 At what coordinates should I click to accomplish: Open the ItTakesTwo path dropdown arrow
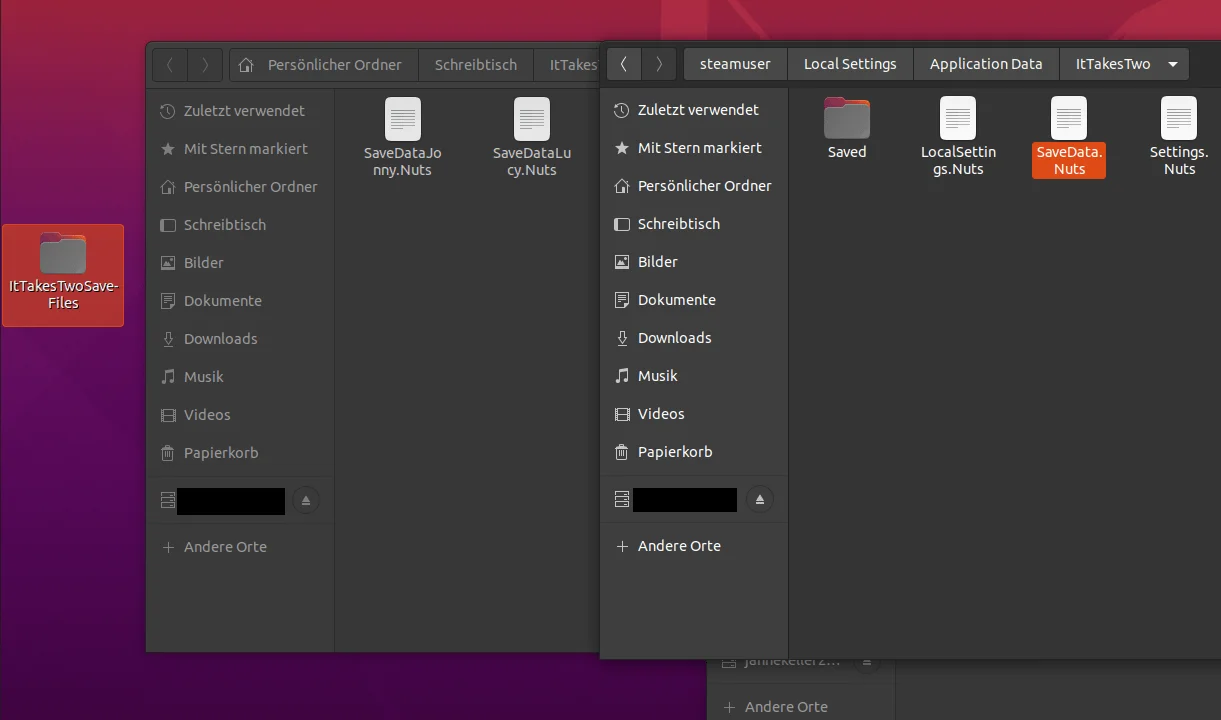(x=1173, y=64)
